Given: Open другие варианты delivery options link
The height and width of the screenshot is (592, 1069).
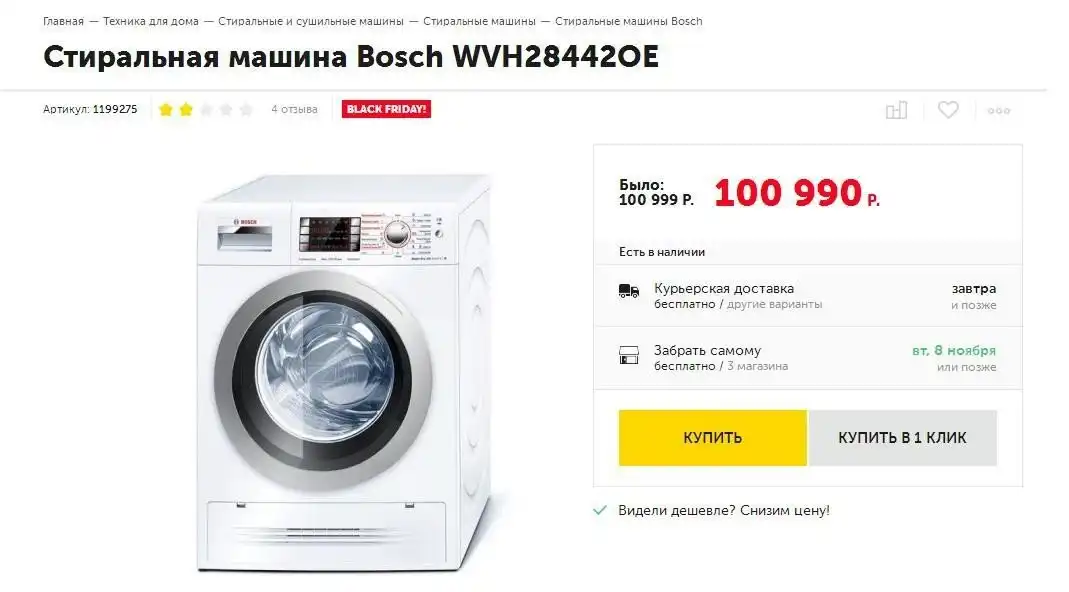Looking at the screenshot, I should pos(774,304).
